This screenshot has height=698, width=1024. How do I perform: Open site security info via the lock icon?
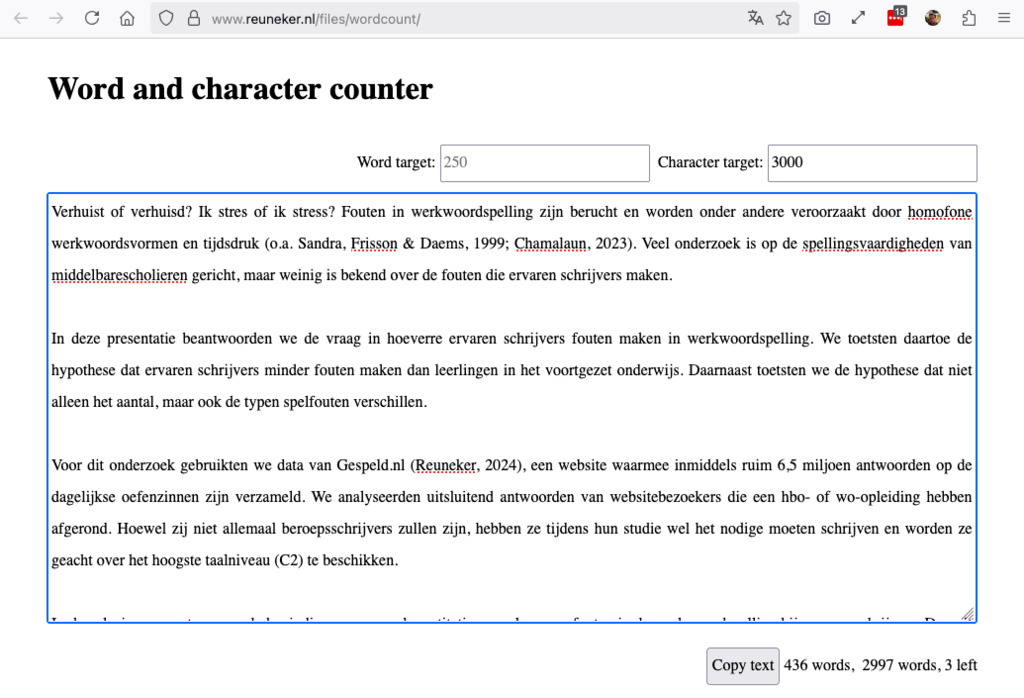pyautogui.click(x=194, y=17)
